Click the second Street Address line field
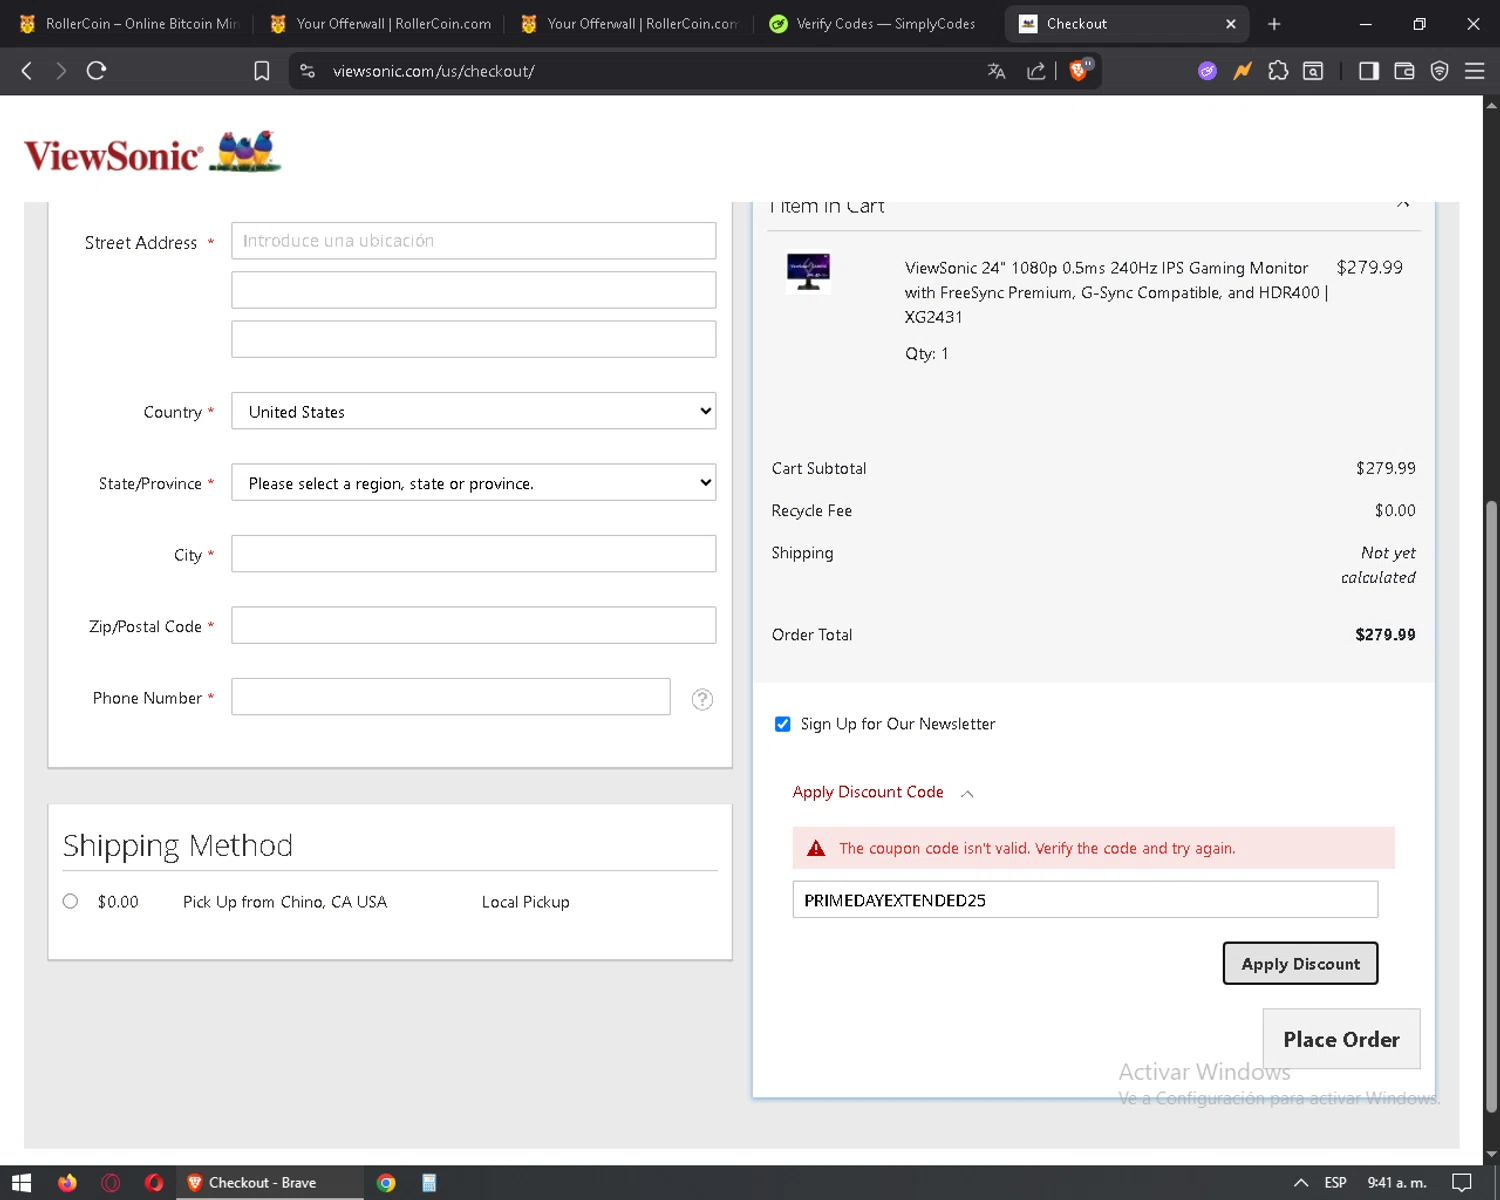 474,290
